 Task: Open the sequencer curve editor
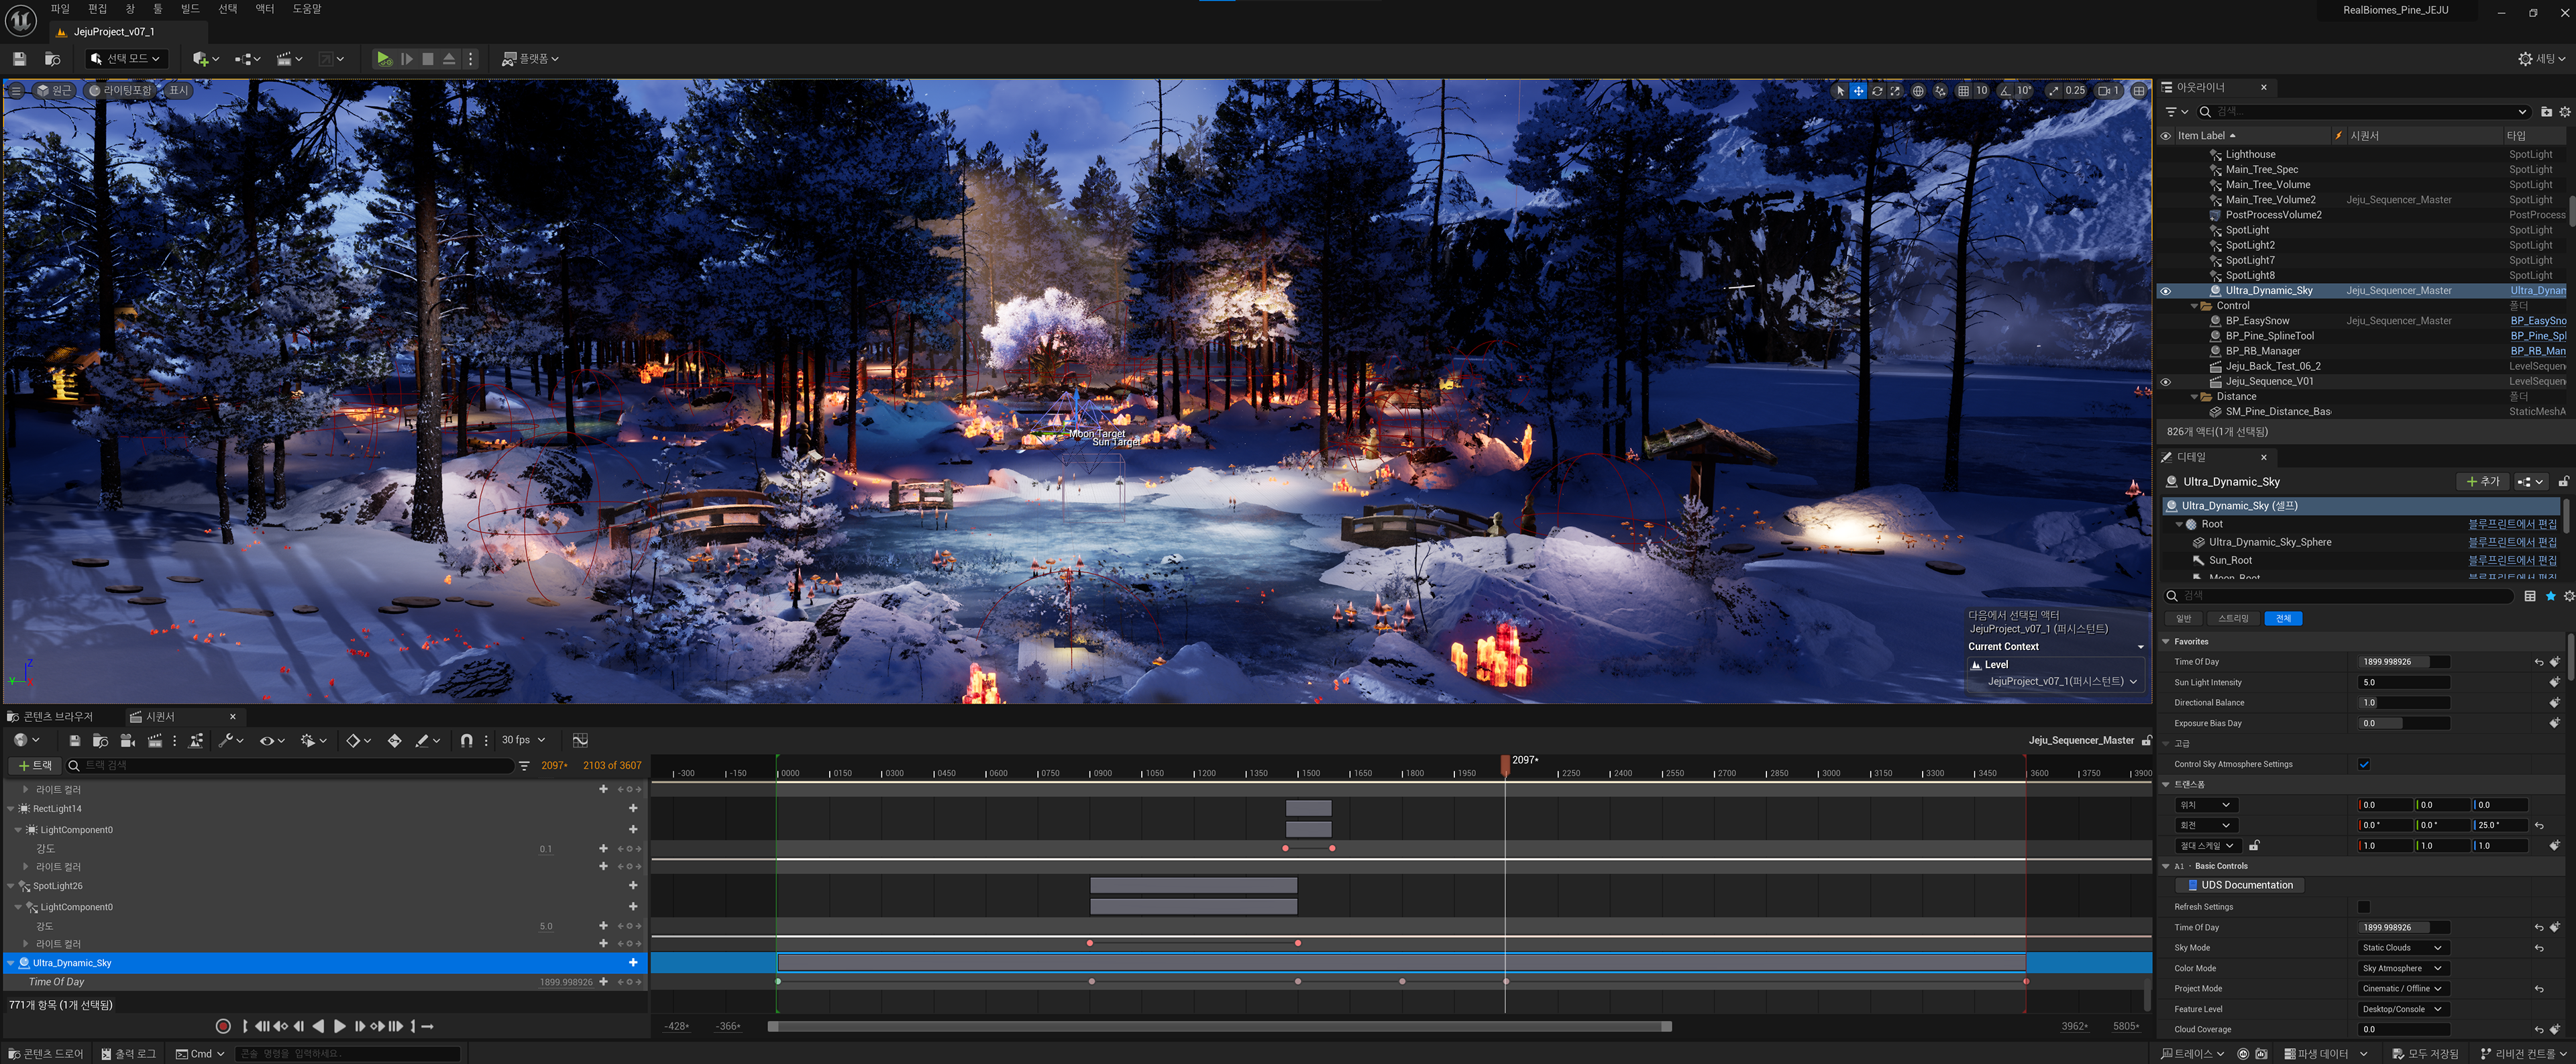(580, 740)
